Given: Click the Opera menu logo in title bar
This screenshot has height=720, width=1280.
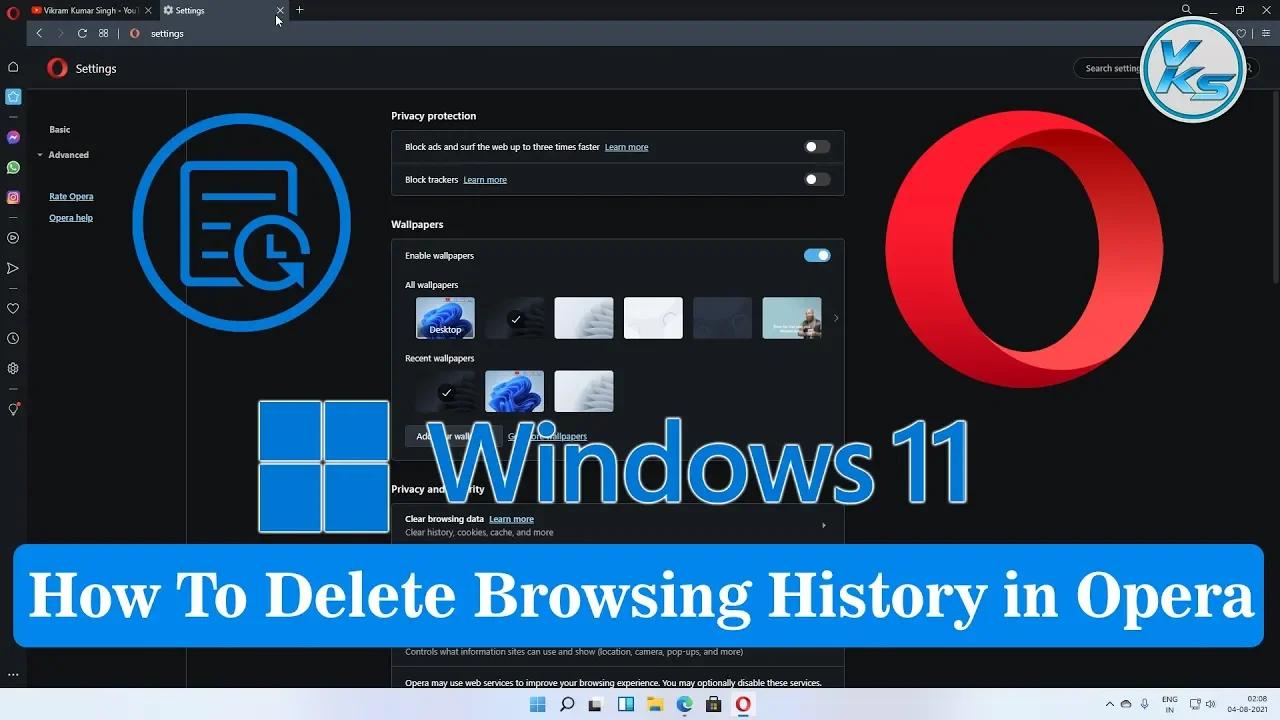Looking at the screenshot, I should 13,11.
